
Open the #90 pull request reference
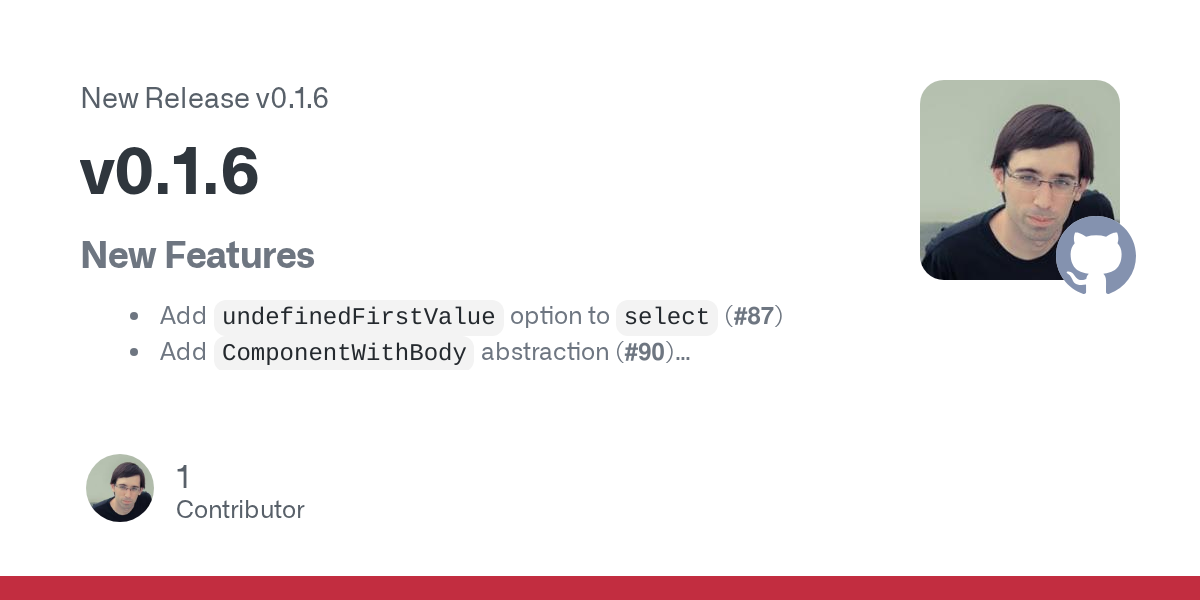tap(645, 353)
